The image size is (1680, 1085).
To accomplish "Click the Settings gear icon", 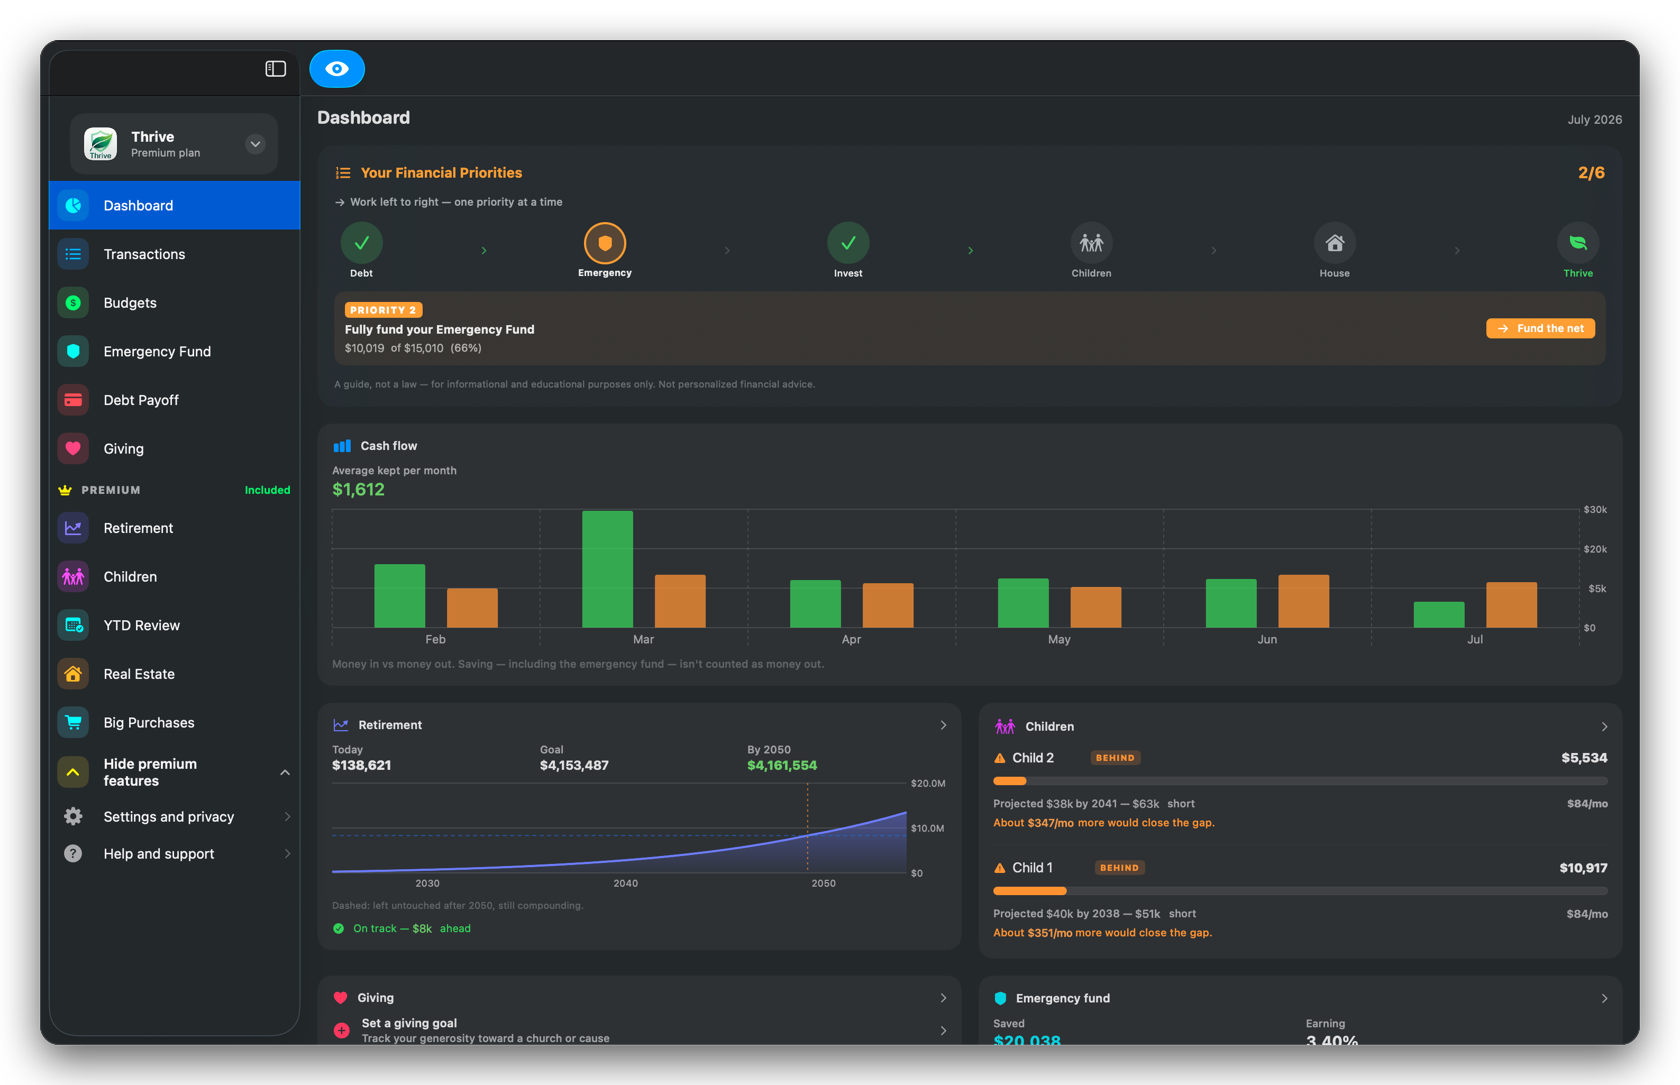I will pyautogui.click(x=73, y=817).
